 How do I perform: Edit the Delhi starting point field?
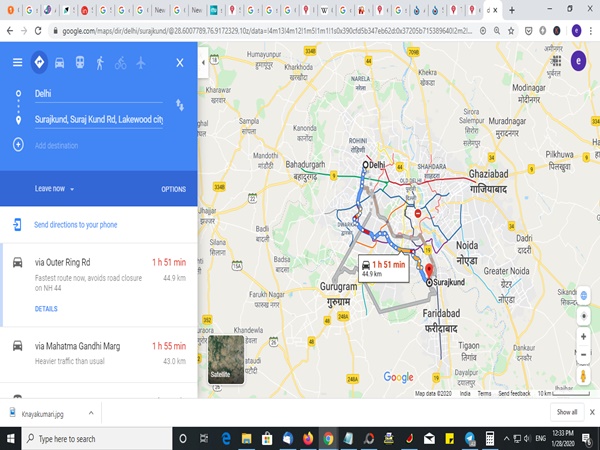[98, 94]
